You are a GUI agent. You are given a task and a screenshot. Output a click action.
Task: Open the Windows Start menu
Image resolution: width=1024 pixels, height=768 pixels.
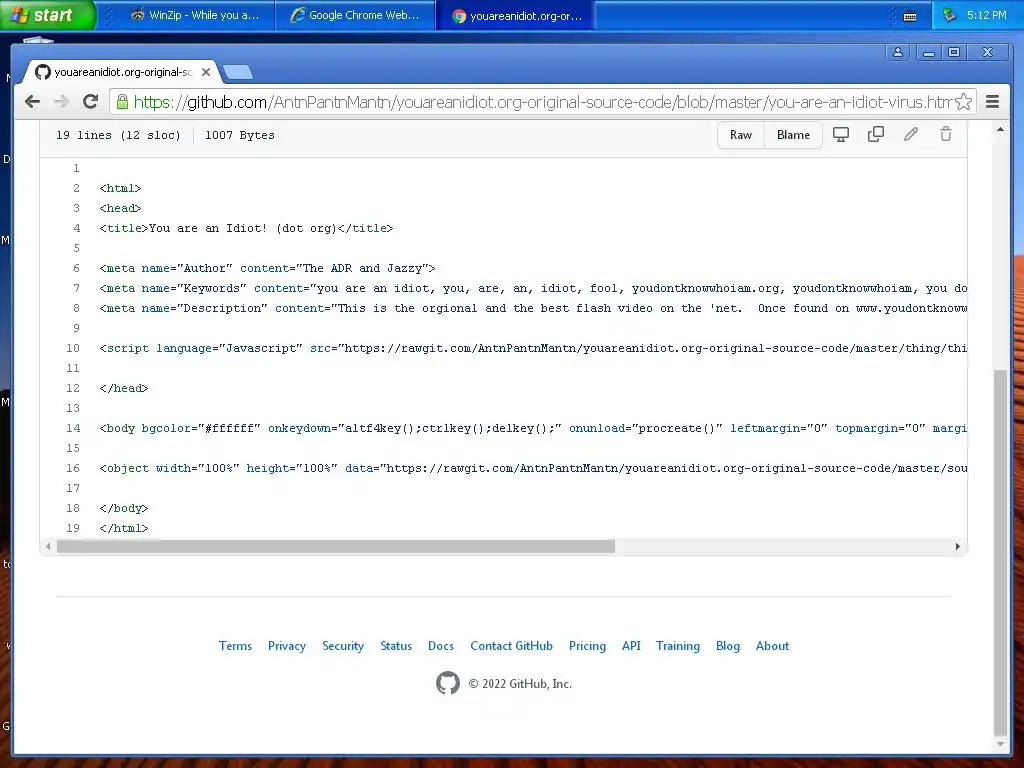pyautogui.click(x=47, y=15)
